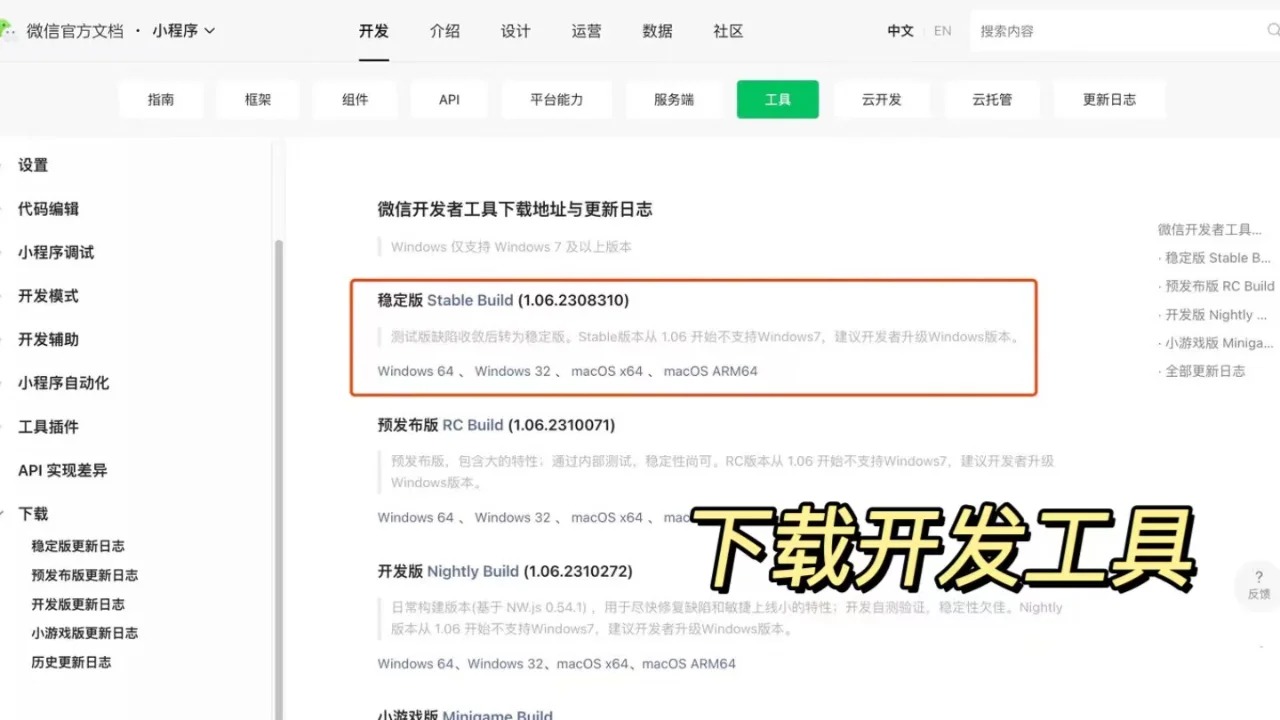This screenshot has height=720, width=1280.
Task: Open 设置 in the sidebar
Action: tap(33, 165)
